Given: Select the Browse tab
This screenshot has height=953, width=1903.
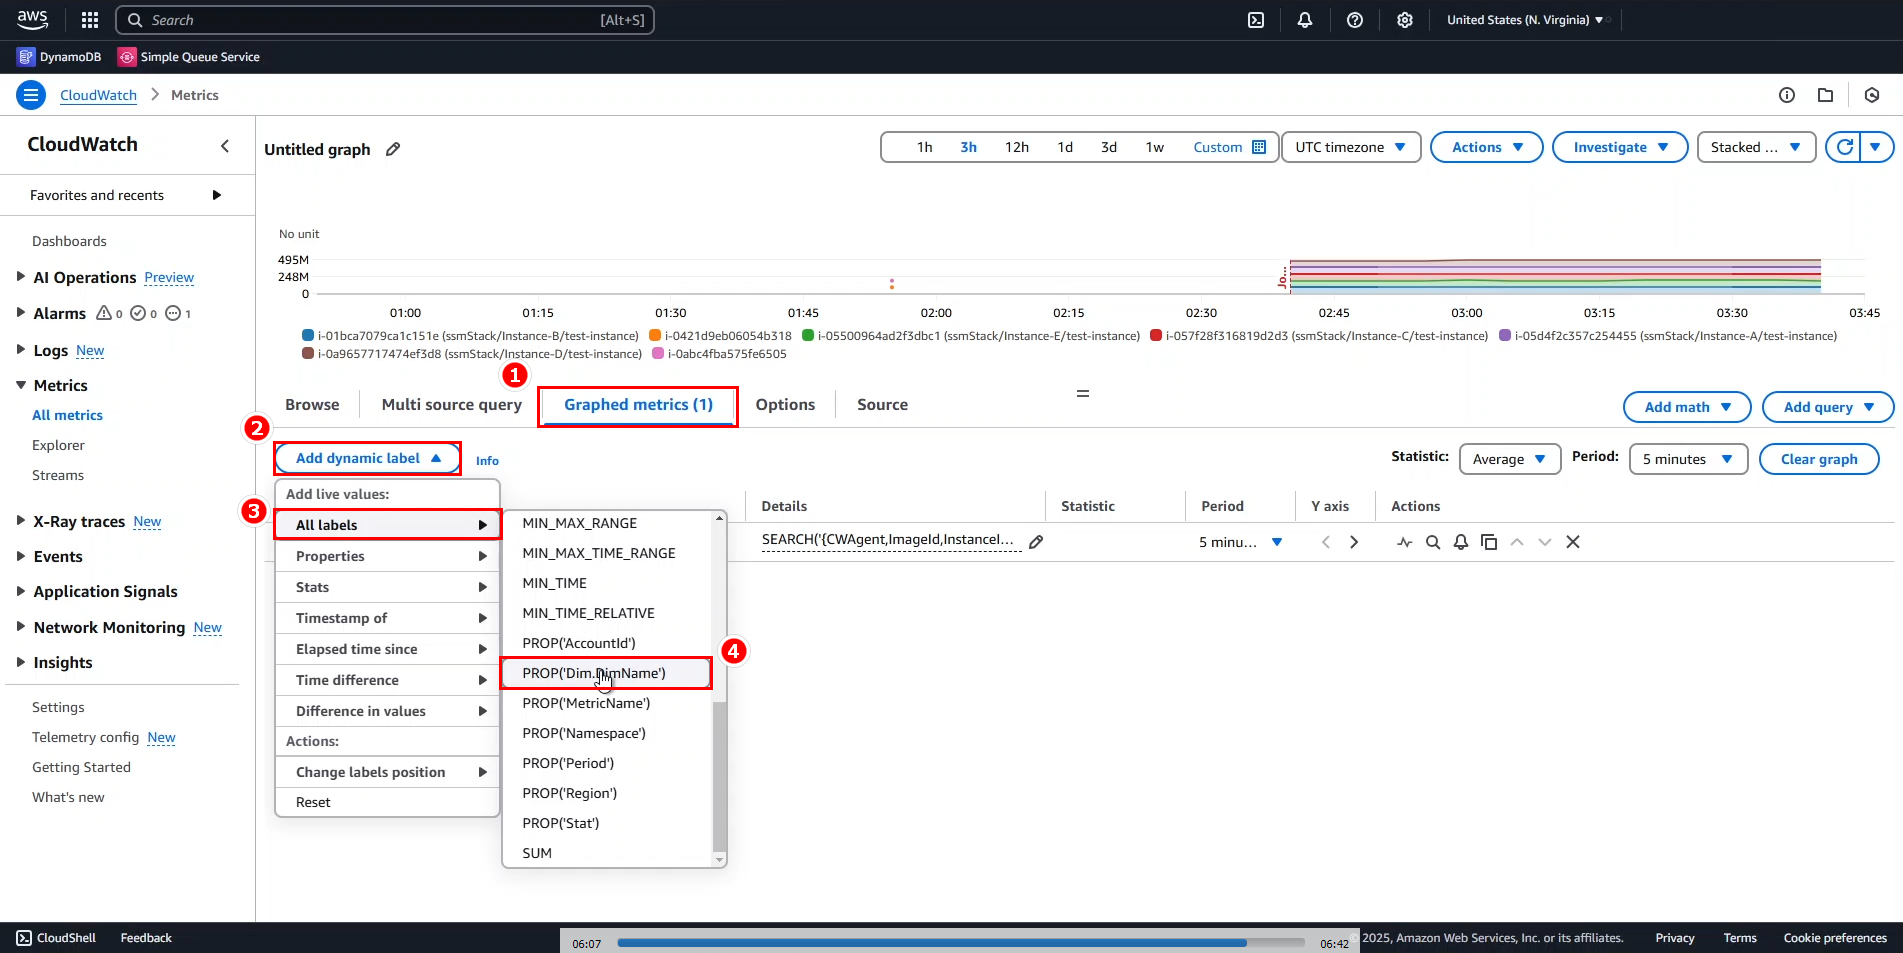Looking at the screenshot, I should (312, 405).
